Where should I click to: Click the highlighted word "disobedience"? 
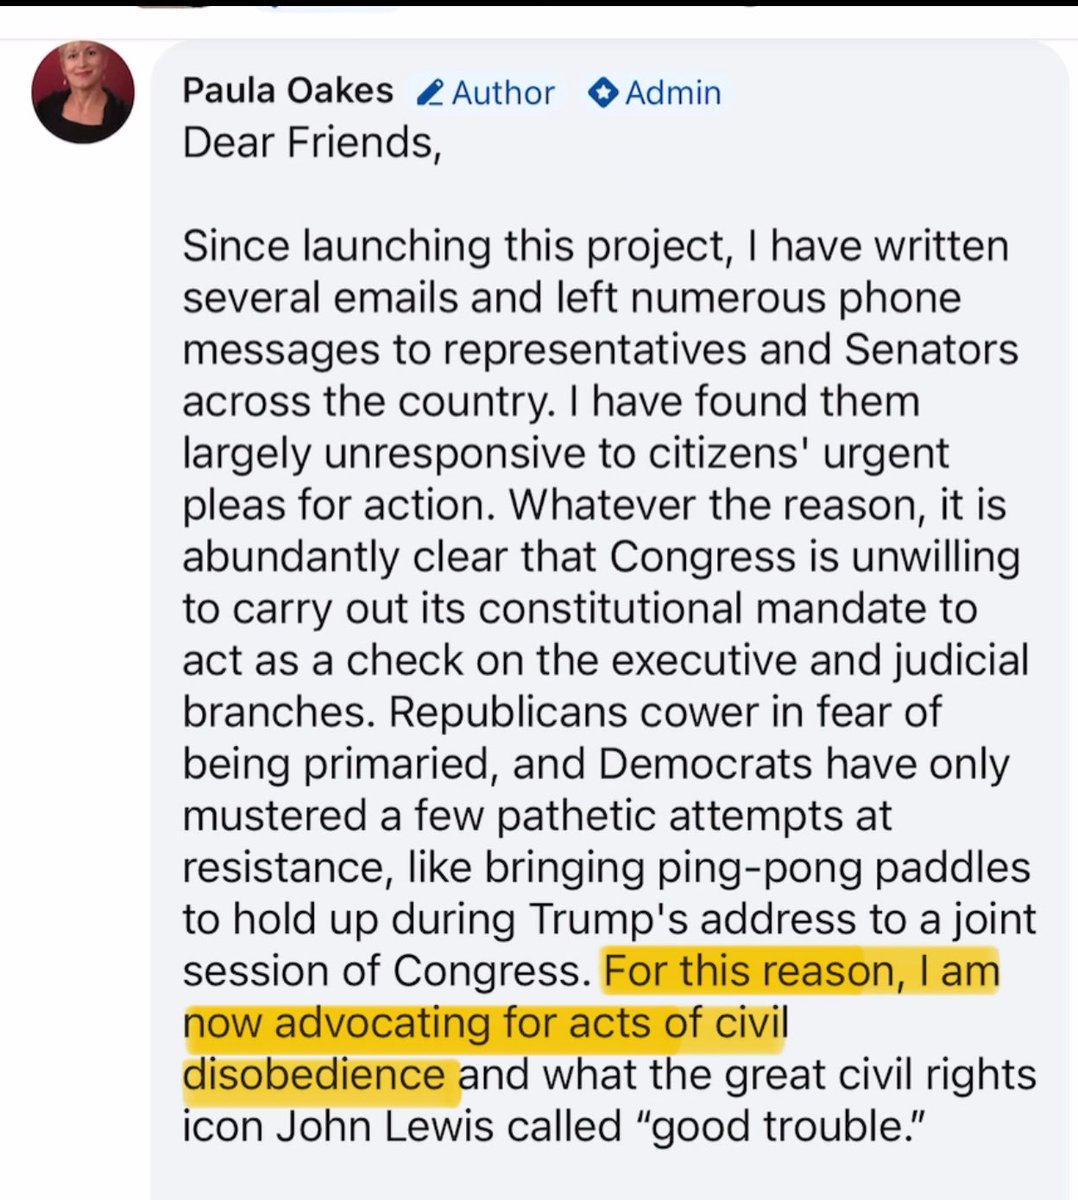coord(314,1075)
